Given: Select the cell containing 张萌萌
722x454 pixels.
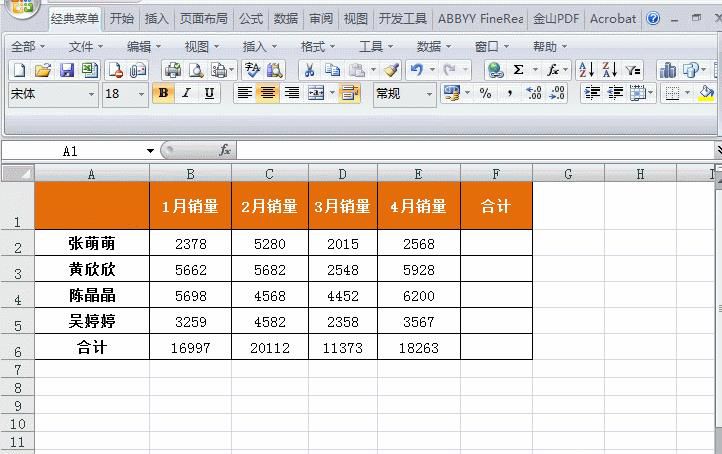Looking at the screenshot, I should [x=92, y=243].
